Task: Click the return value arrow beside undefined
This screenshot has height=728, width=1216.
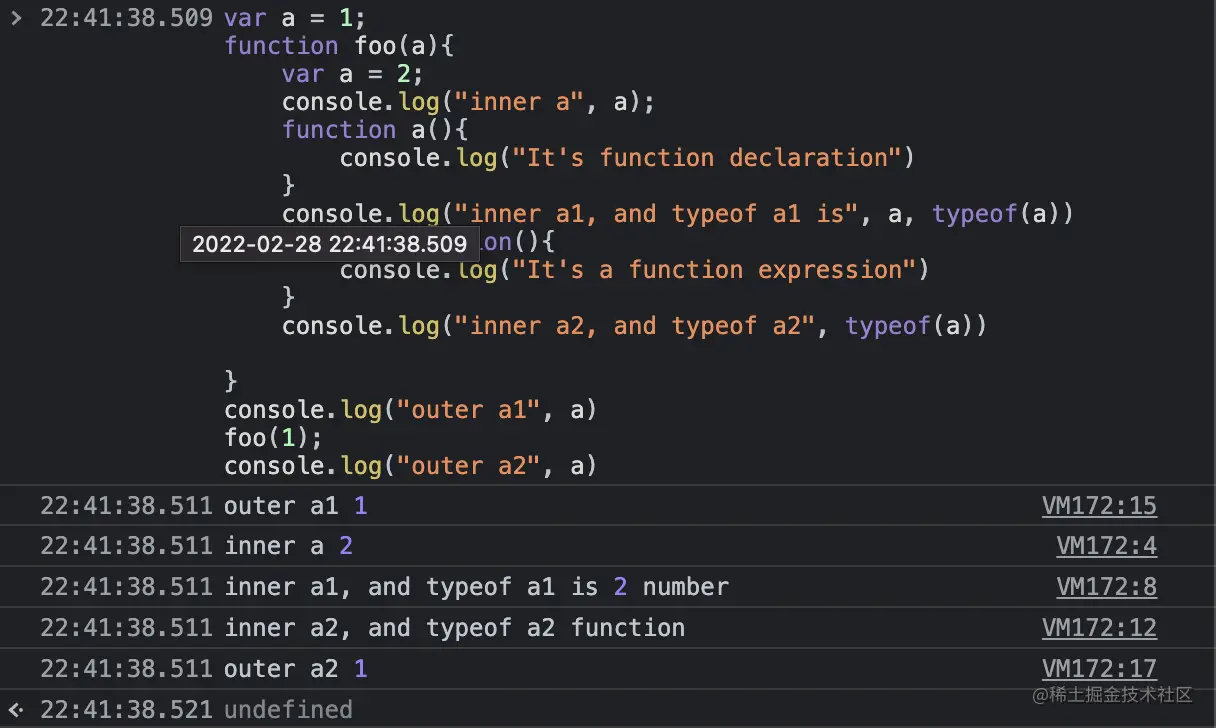Action: coord(15,710)
